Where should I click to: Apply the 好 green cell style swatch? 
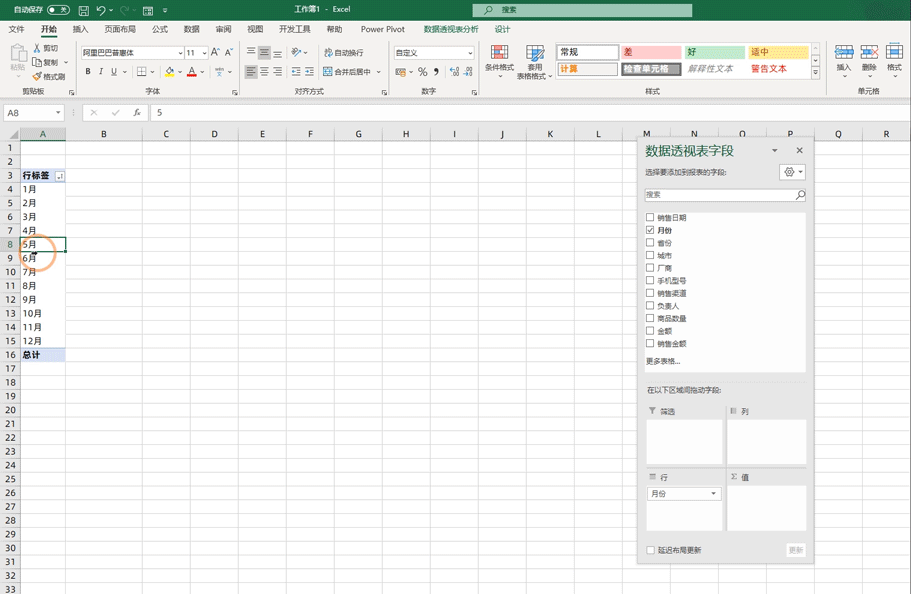pos(714,52)
